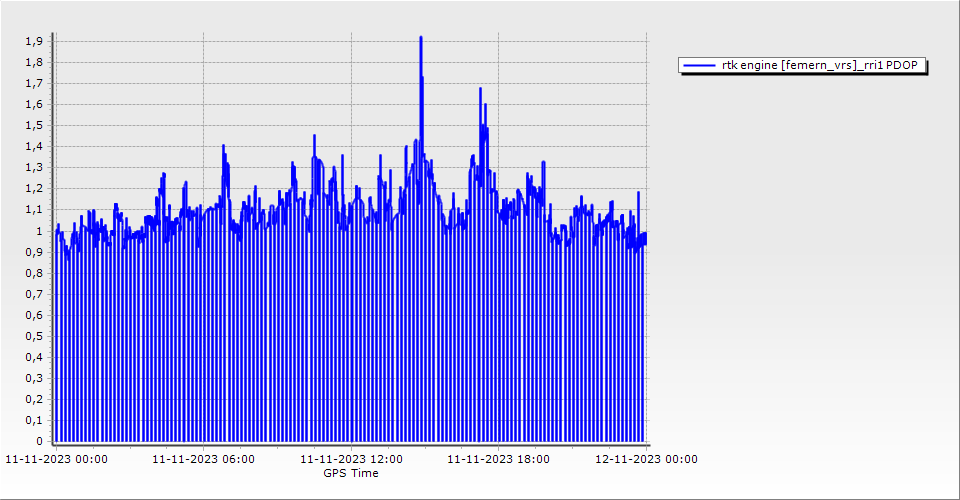The height and width of the screenshot is (500, 960).
Task: Click the 11-11-2023 12:00 time label
Action: coord(352,460)
